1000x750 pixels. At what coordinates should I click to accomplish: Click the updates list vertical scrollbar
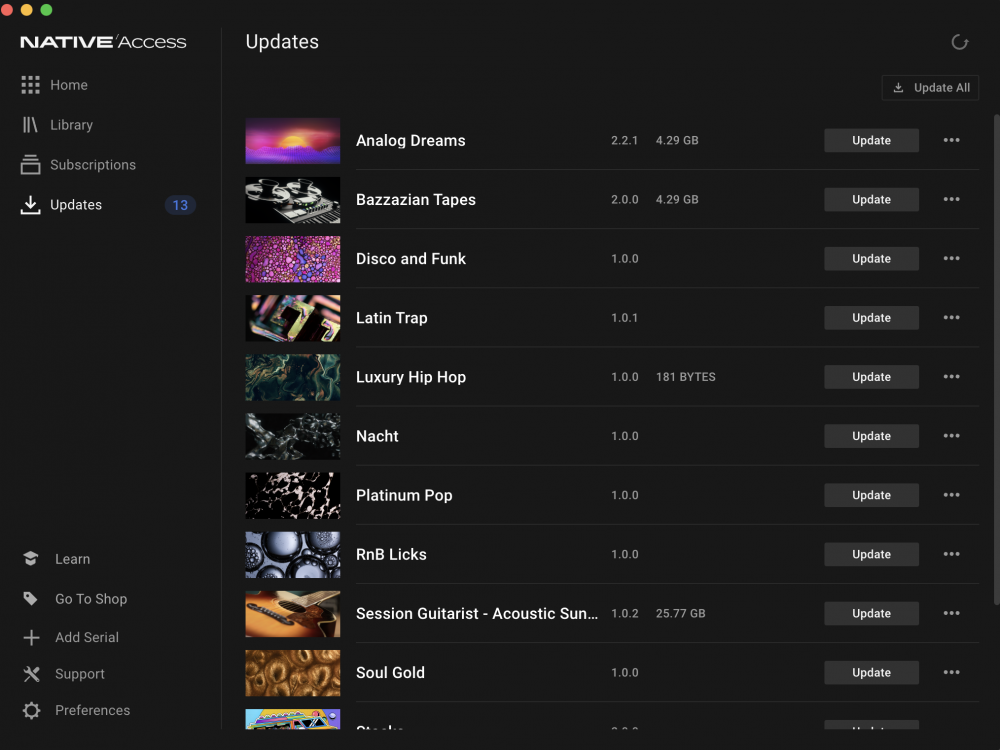click(x=996, y=360)
